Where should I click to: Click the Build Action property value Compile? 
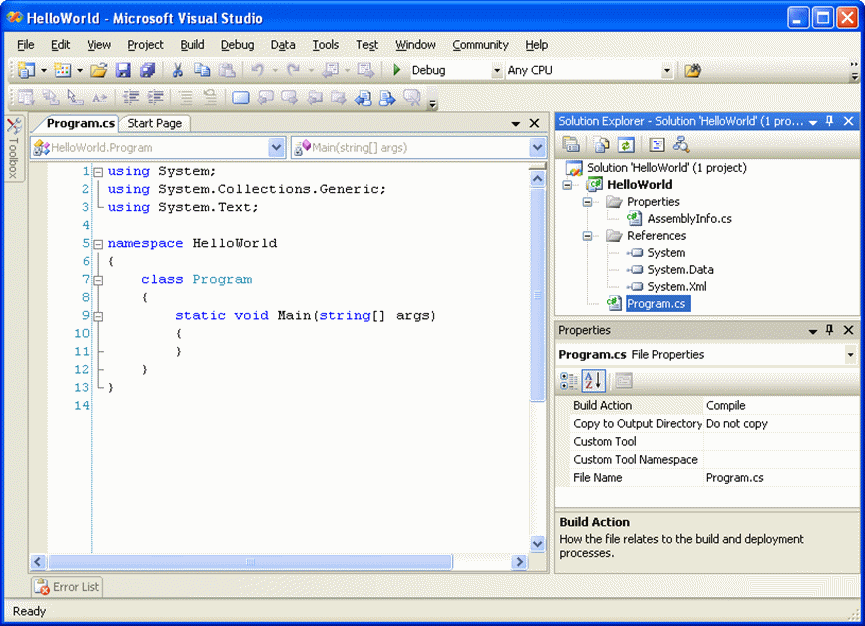(x=780, y=405)
